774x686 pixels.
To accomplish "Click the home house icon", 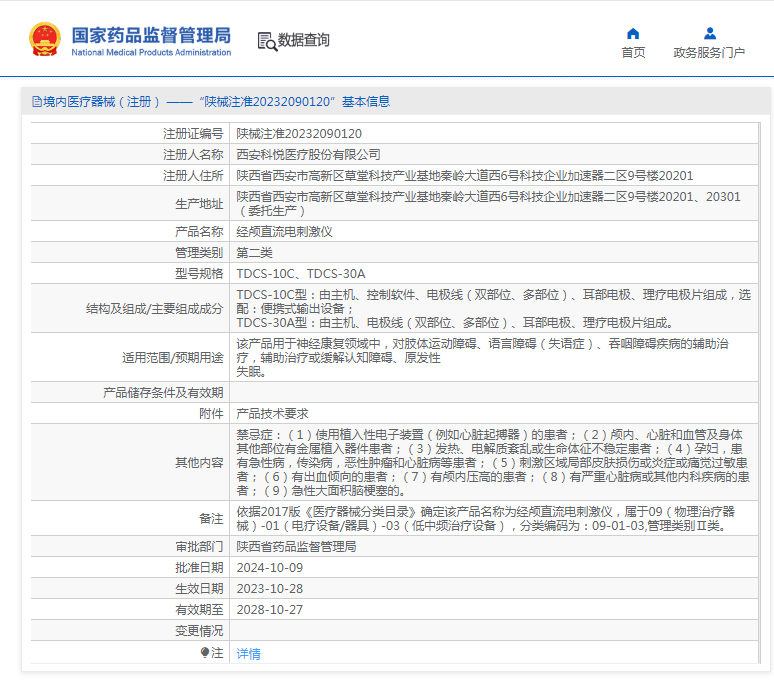I will [633, 34].
